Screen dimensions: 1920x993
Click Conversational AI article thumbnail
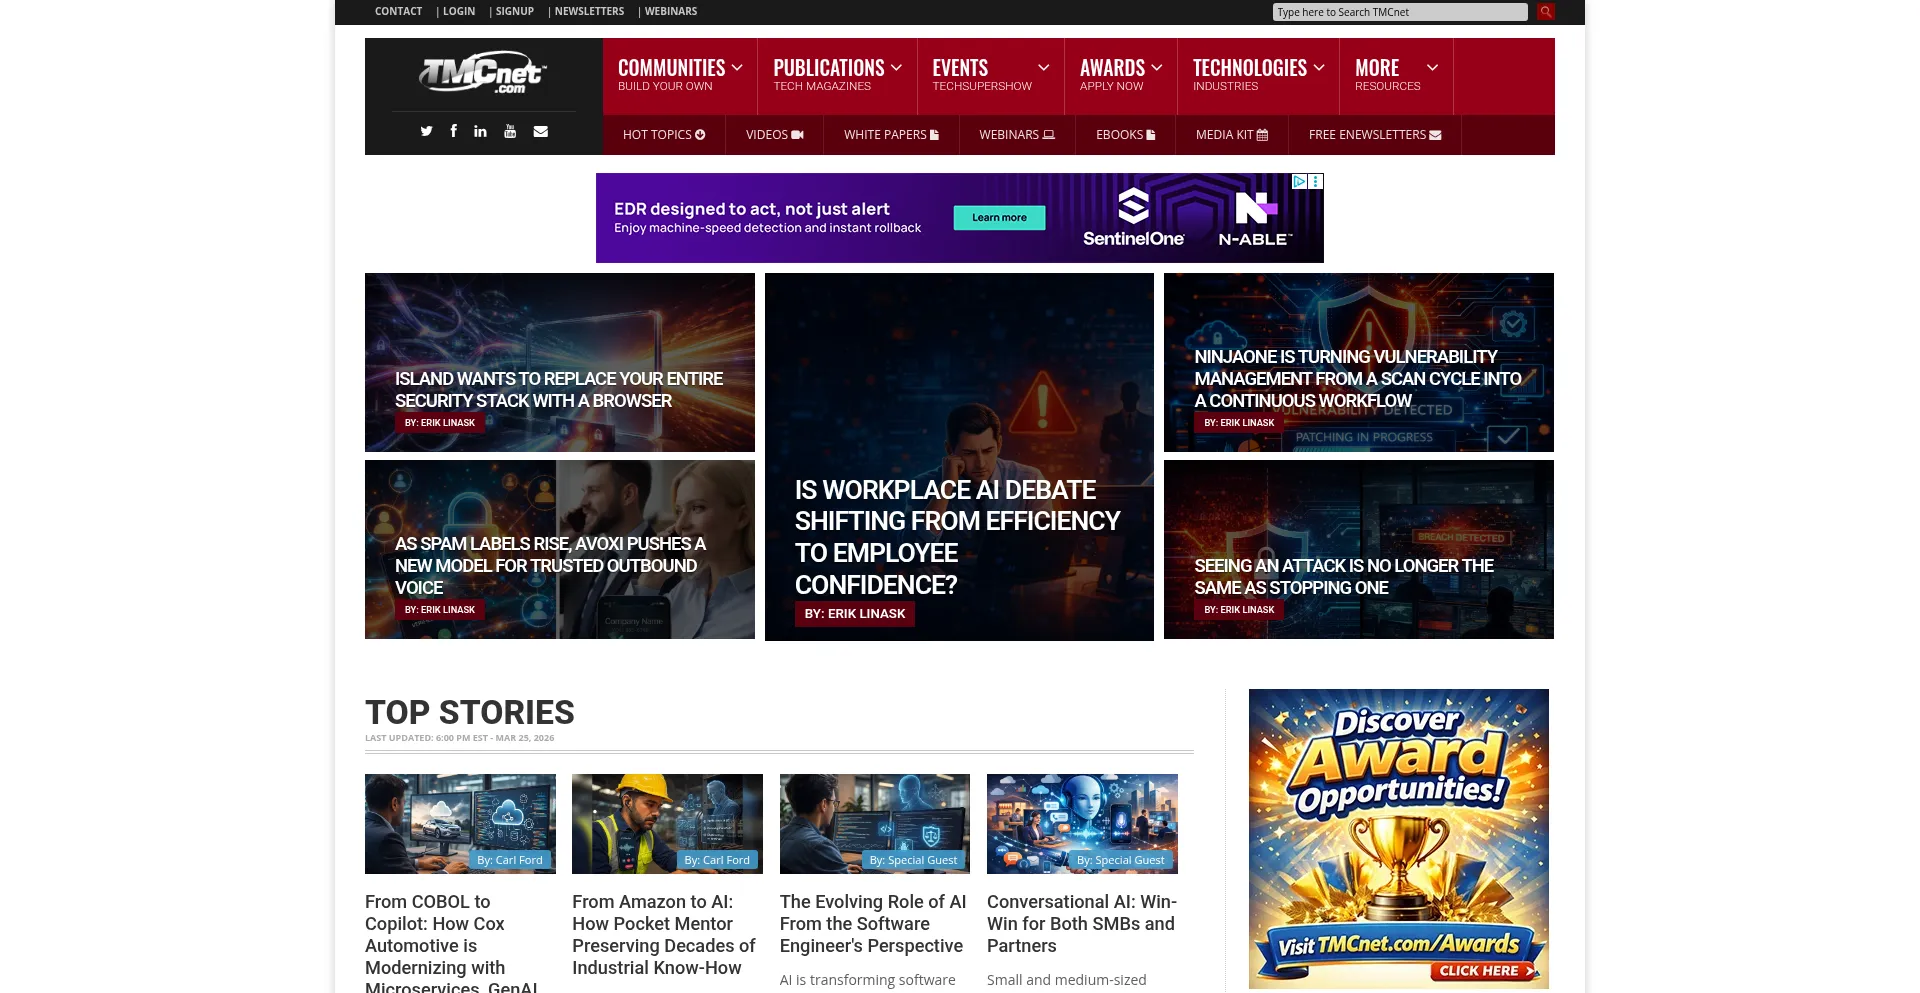[1082, 824]
